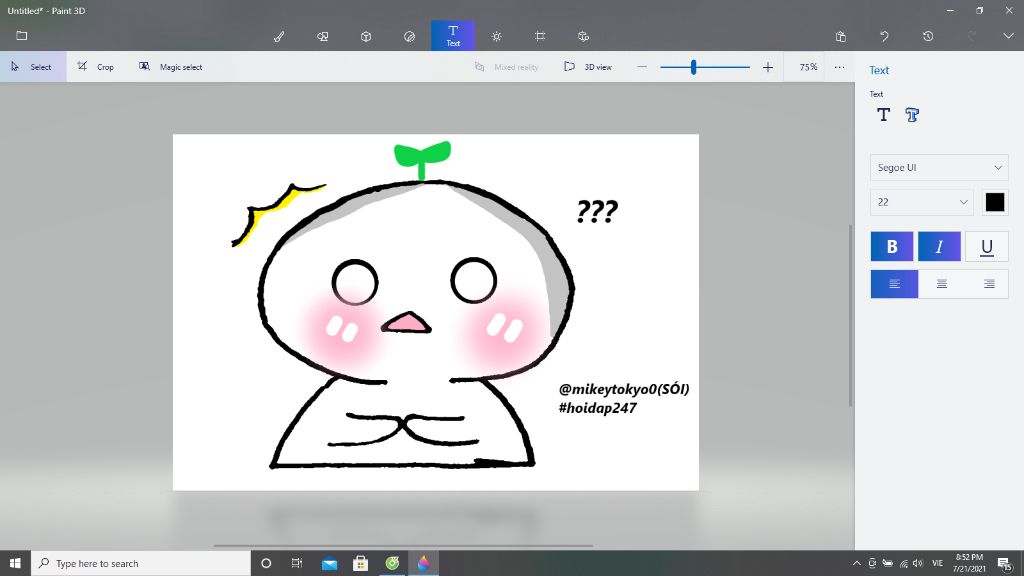
Task: Click the ??? text on canvas
Action: [597, 211]
